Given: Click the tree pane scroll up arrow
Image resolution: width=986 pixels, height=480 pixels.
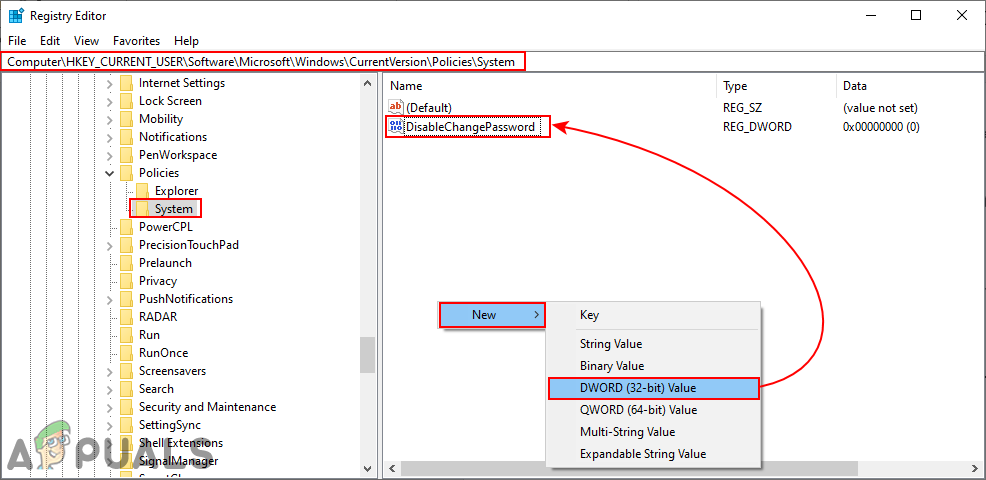Looking at the screenshot, I should (x=367, y=81).
